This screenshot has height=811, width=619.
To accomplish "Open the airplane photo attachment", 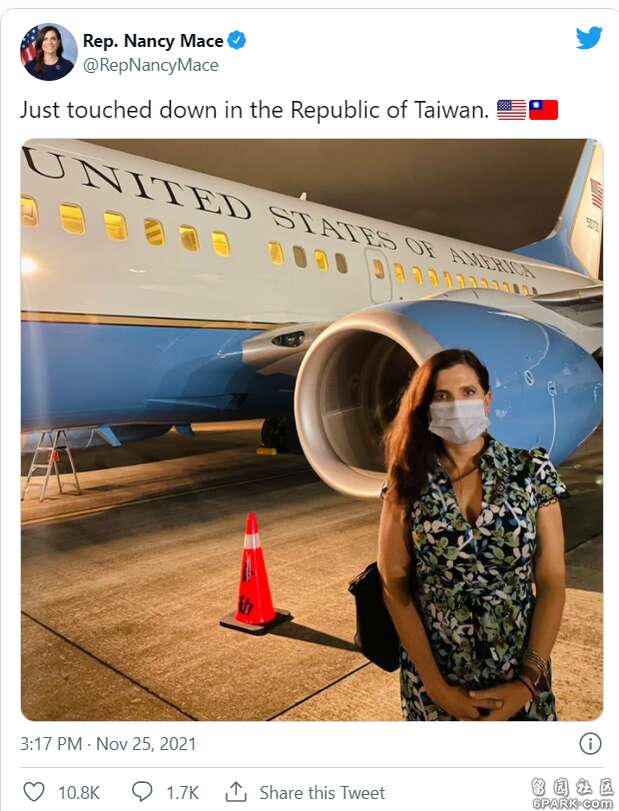I will tap(312, 429).
